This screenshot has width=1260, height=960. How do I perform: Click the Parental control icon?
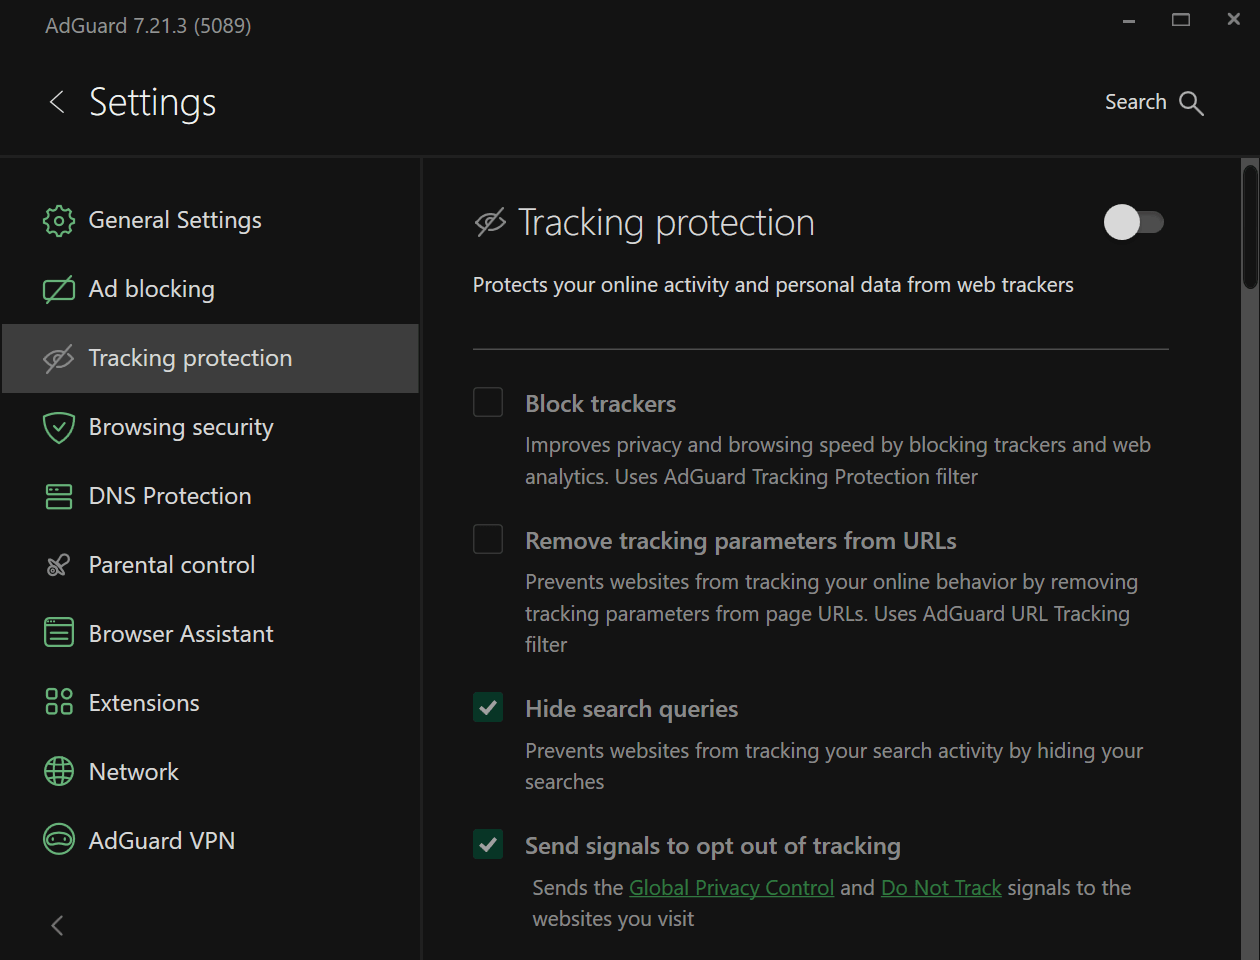click(x=59, y=566)
